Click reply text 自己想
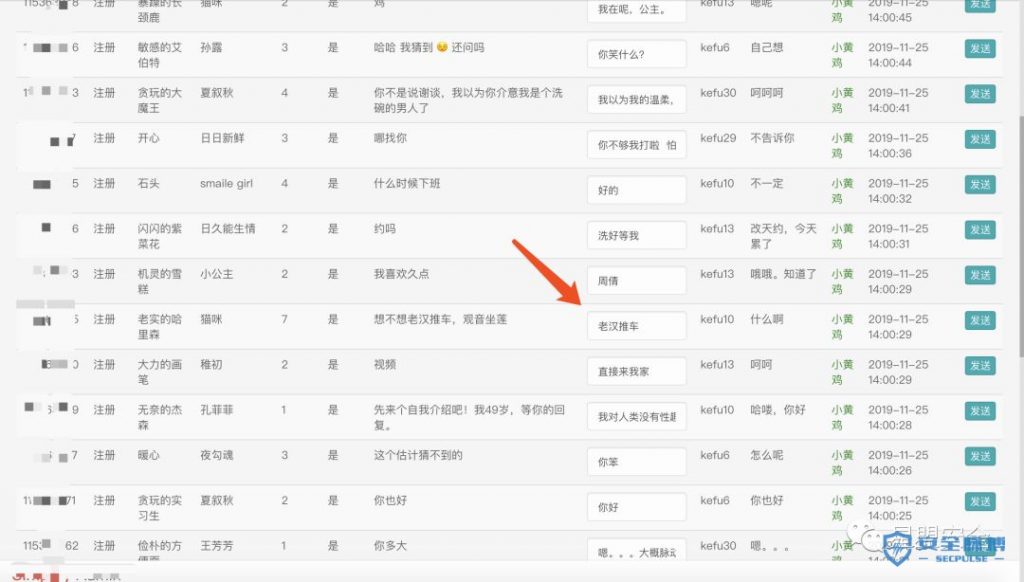The height and width of the screenshot is (582, 1024). (766, 48)
